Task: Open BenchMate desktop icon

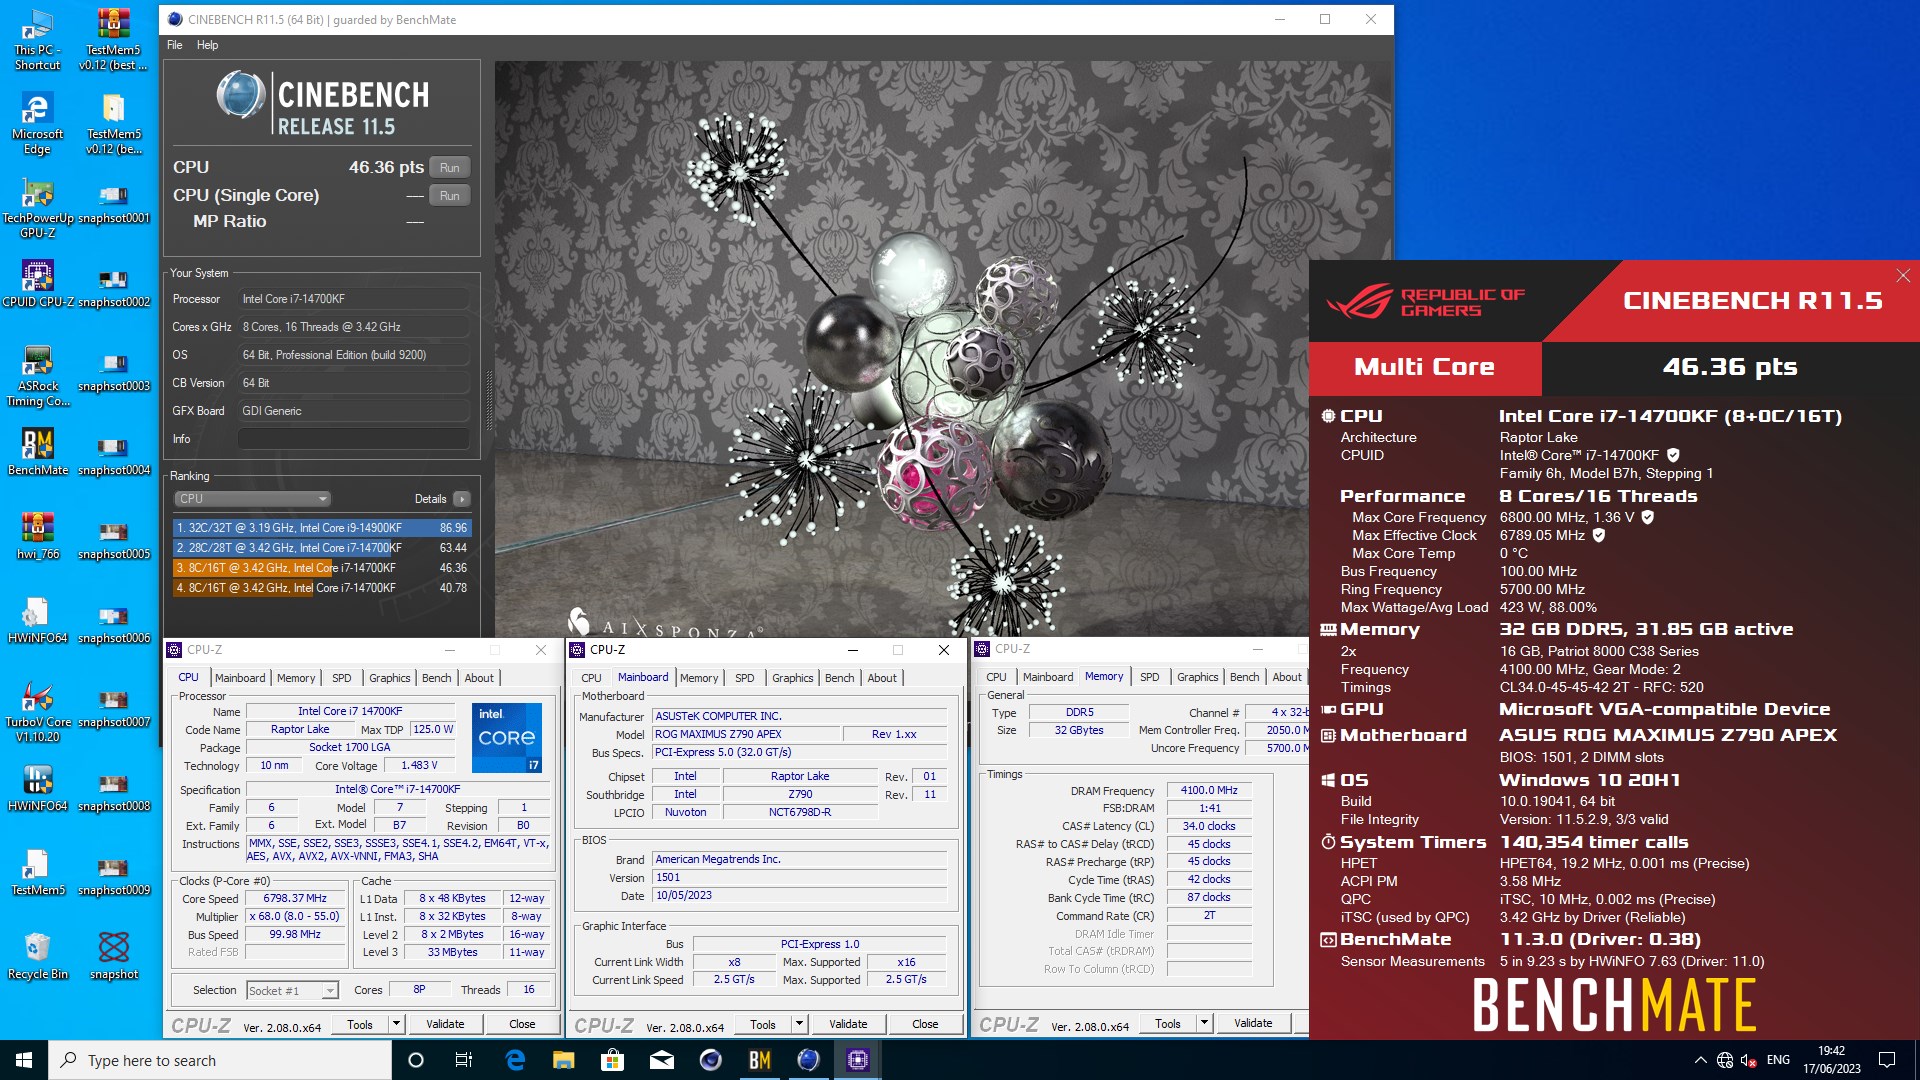Action: tap(37, 452)
